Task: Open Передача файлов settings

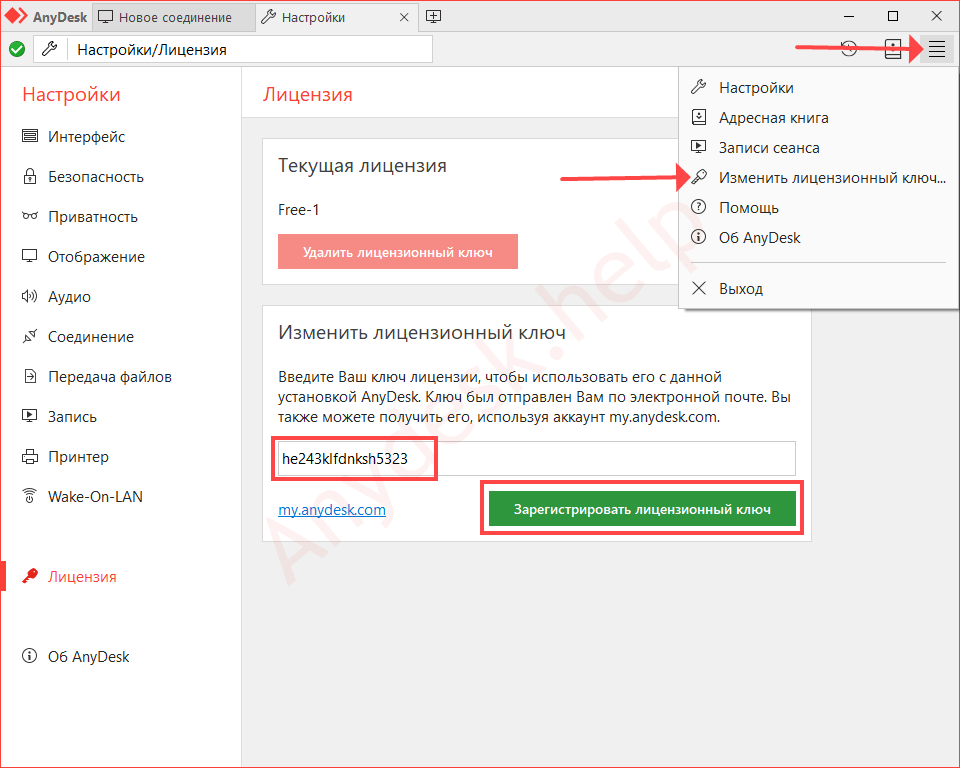Action: click(97, 377)
